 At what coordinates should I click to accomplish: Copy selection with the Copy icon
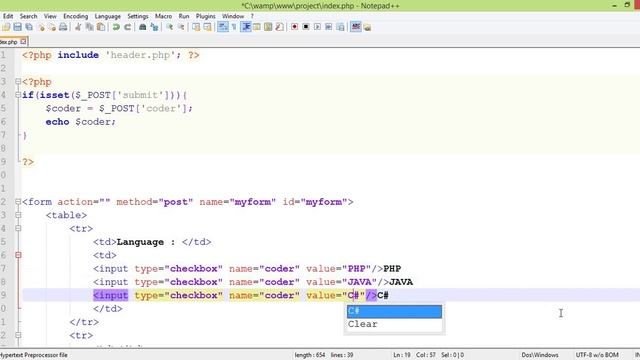tap(89, 27)
